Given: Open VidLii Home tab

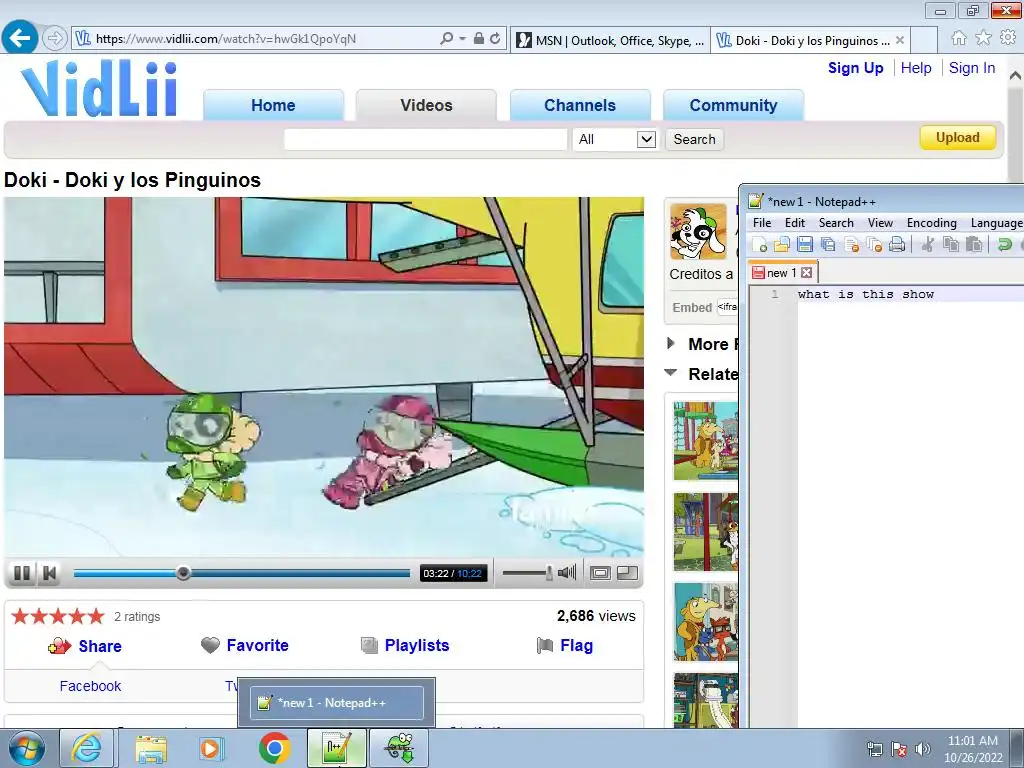Looking at the screenshot, I should pyautogui.click(x=273, y=105).
